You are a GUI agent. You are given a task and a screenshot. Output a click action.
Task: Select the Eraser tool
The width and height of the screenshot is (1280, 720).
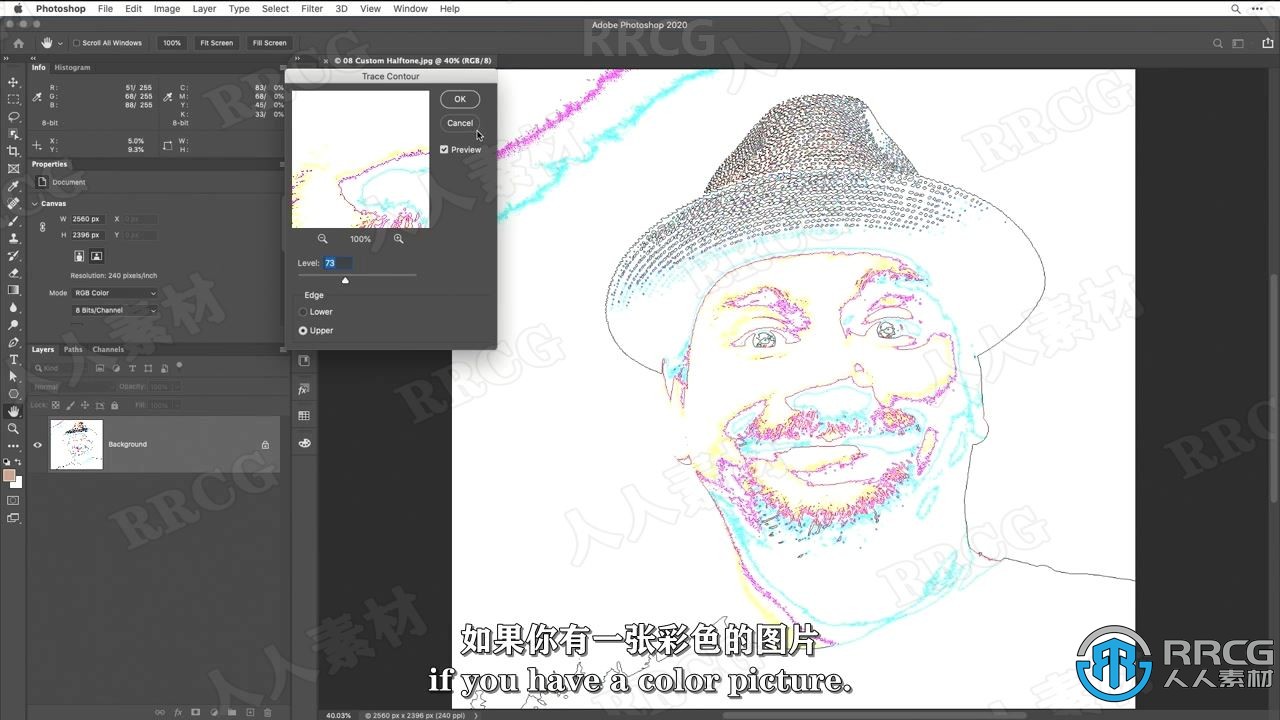pos(13,272)
